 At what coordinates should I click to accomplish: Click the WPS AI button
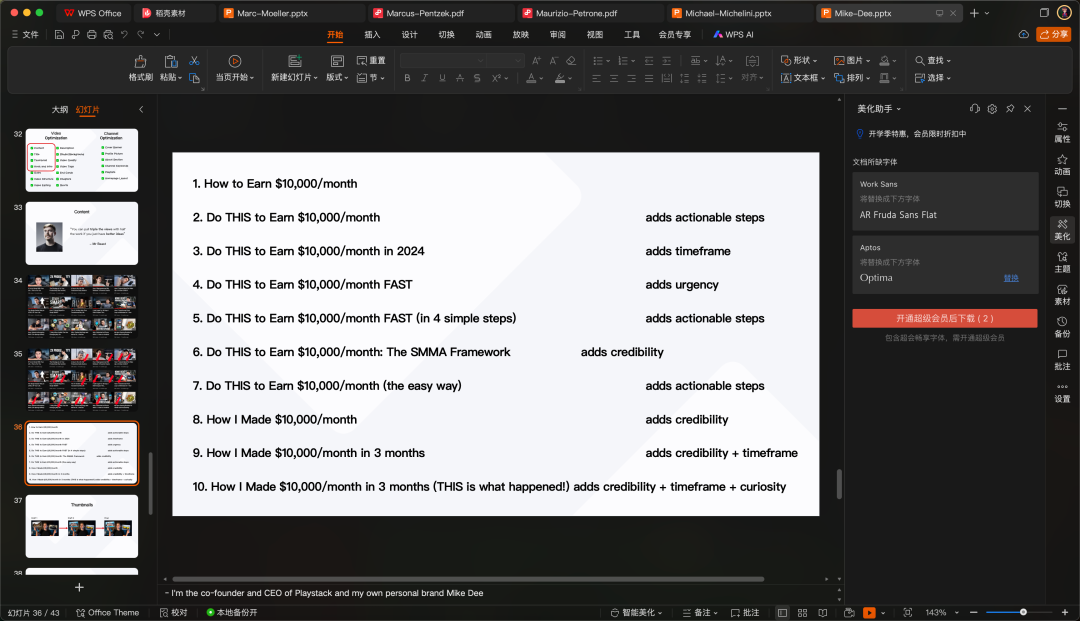733,34
